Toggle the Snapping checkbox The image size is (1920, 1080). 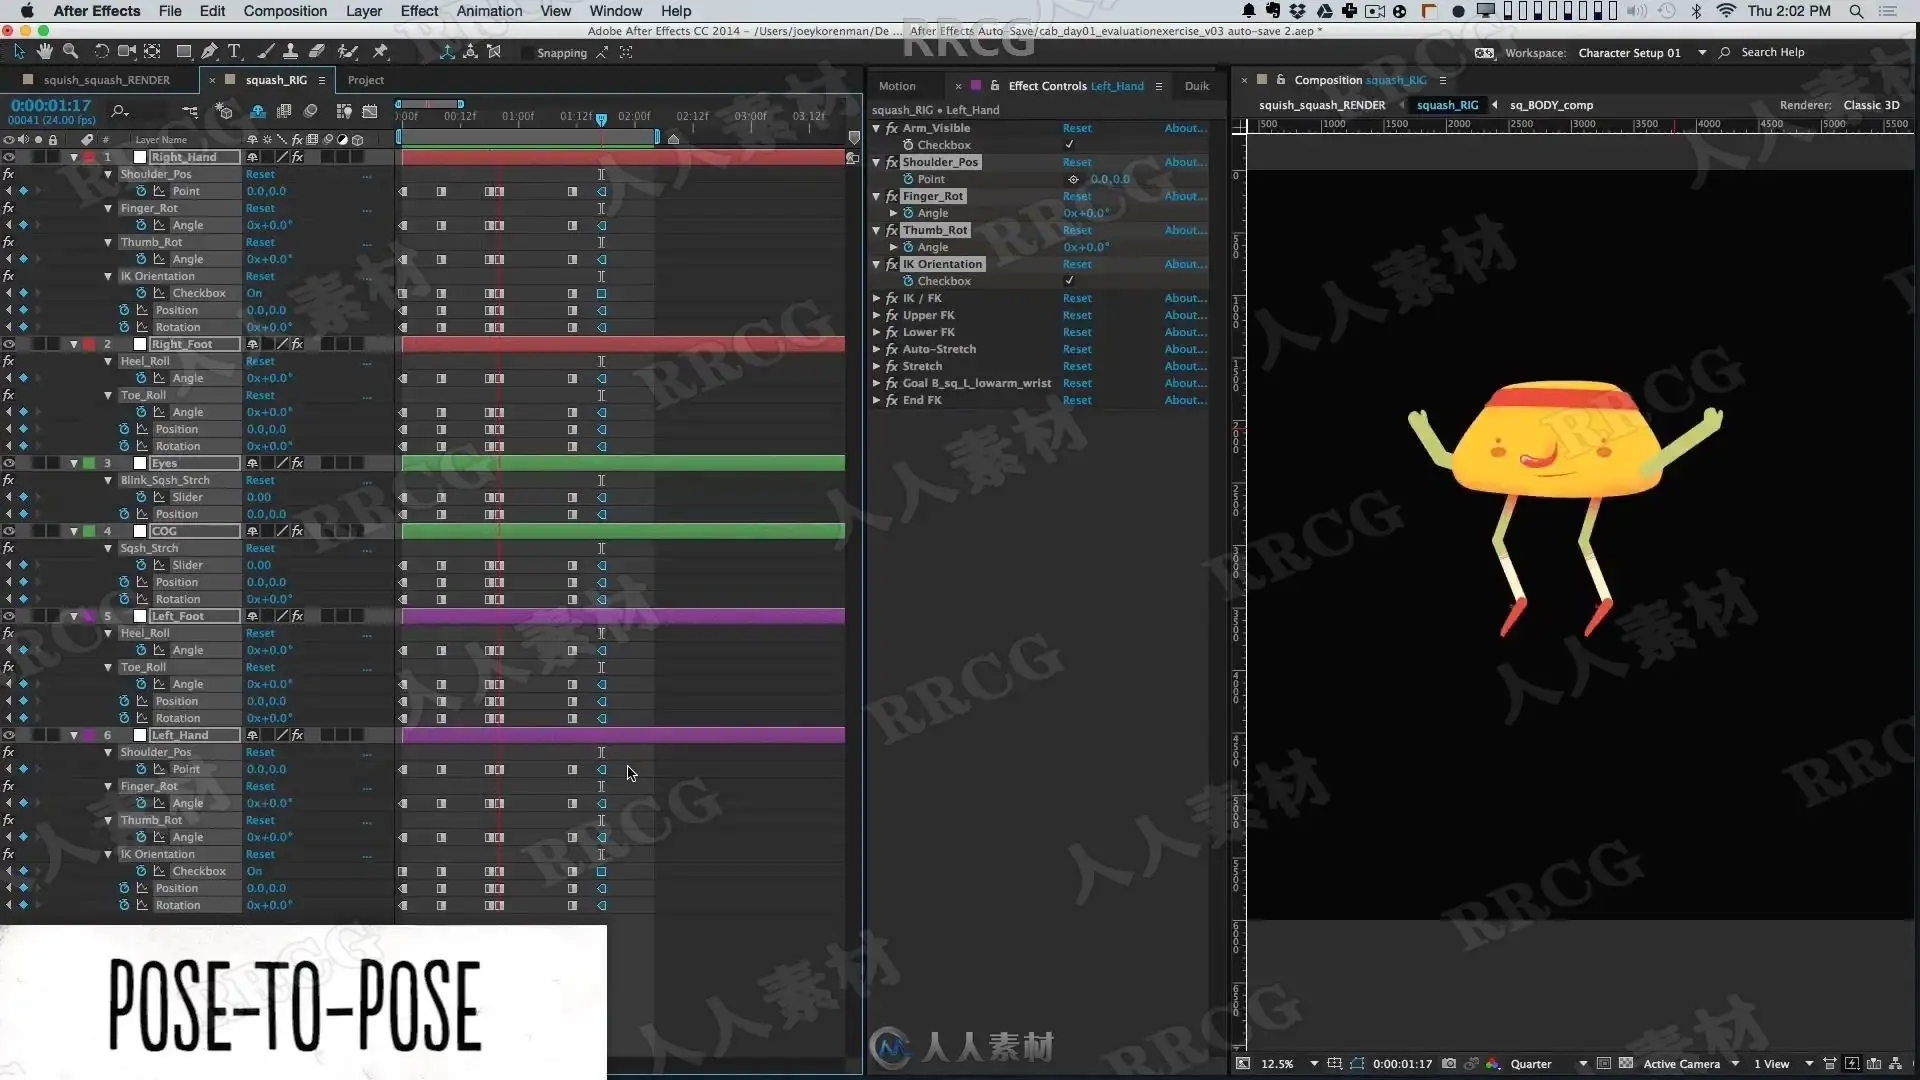click(526, 53)
